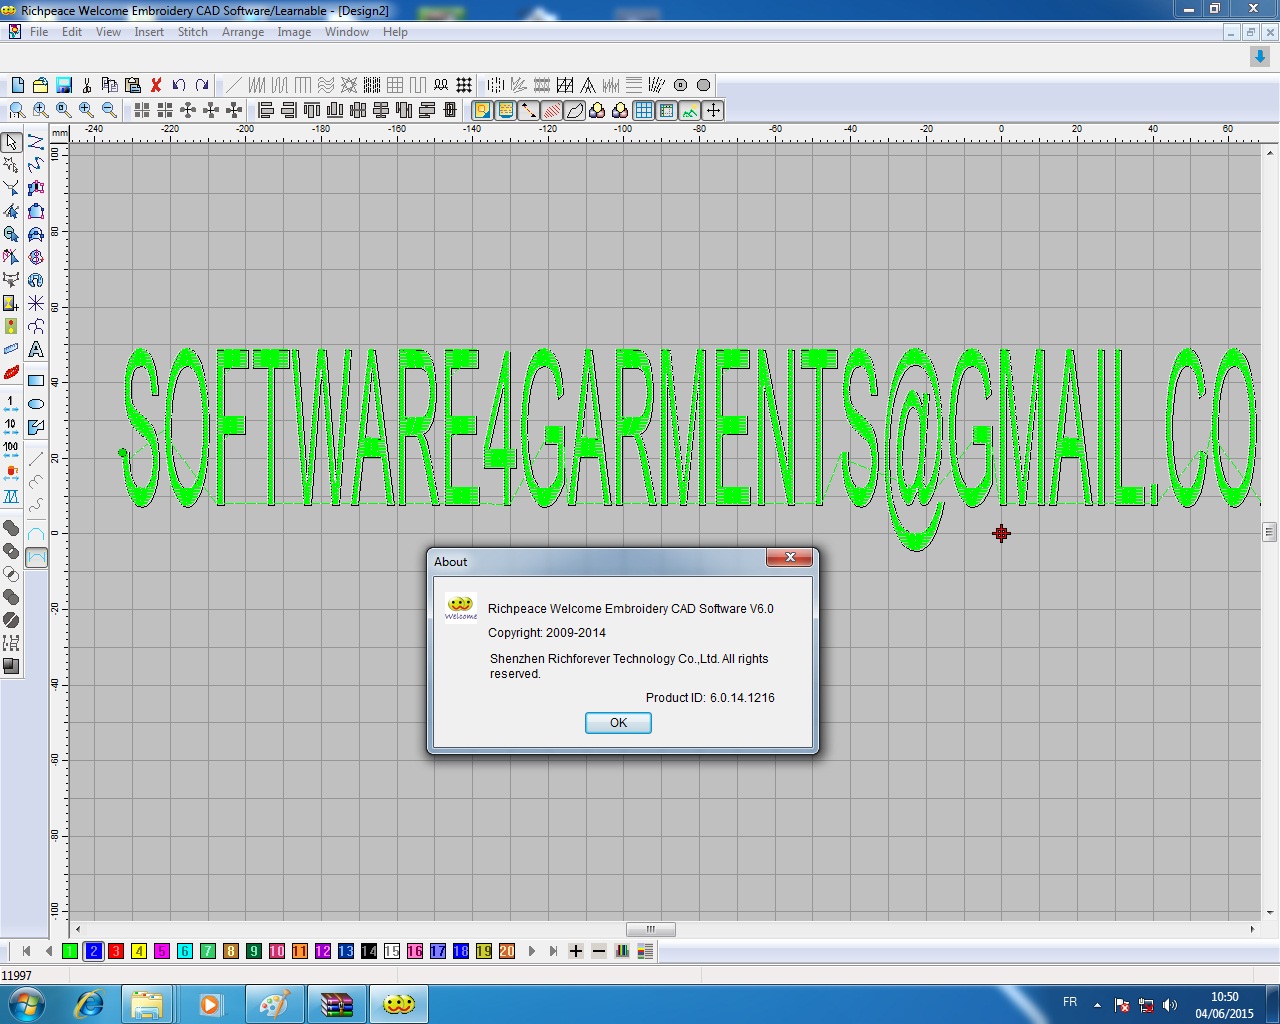The image size is (1280, 1024).
Task: Set move step to 10 icon
Action: coord(11,427)
